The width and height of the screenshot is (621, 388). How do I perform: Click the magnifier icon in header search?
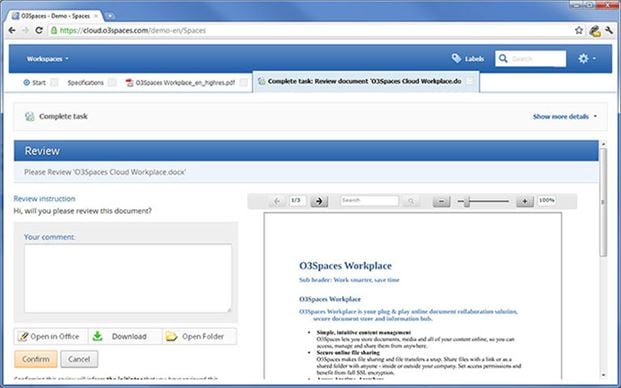[x=503, y=59]
